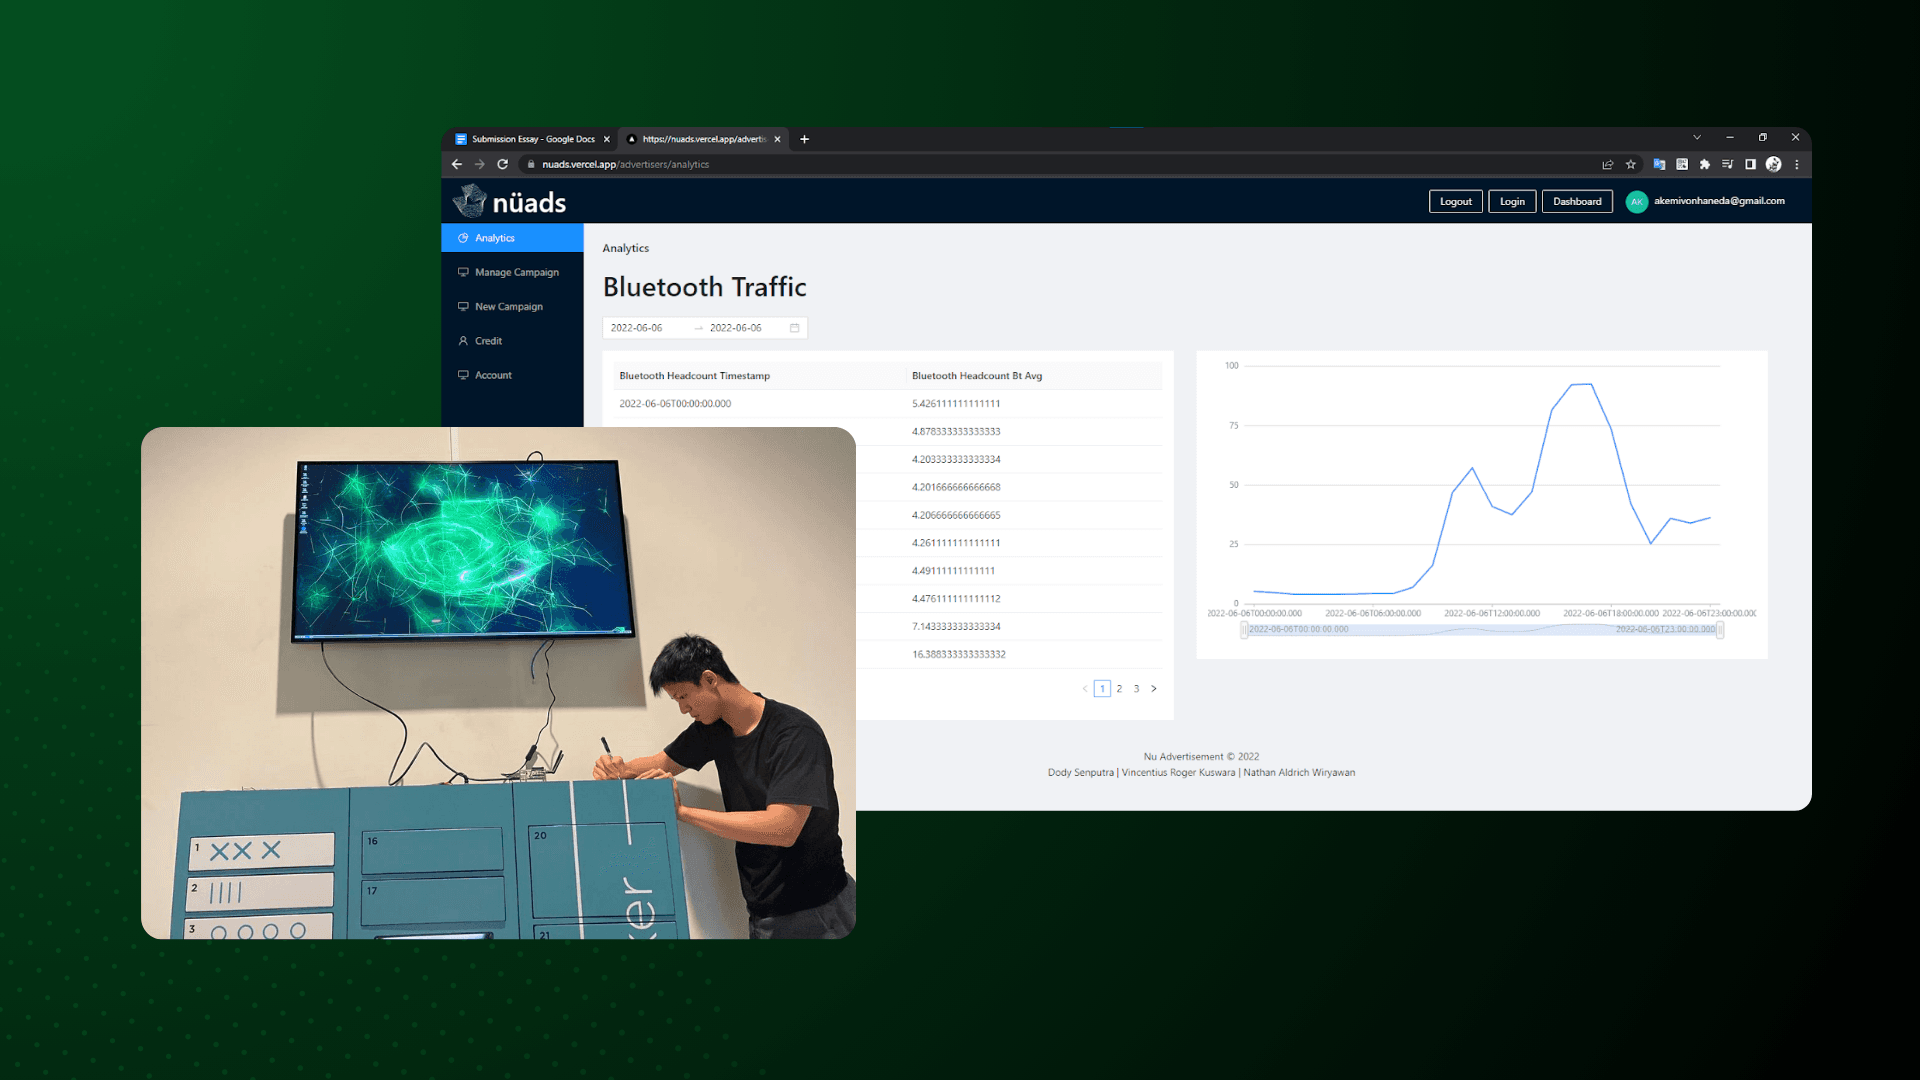Open Manage Campaign in sidebar
The width and height of the screenshot is (1920, 1080).
pyautogui.click(x=516, y=272)
